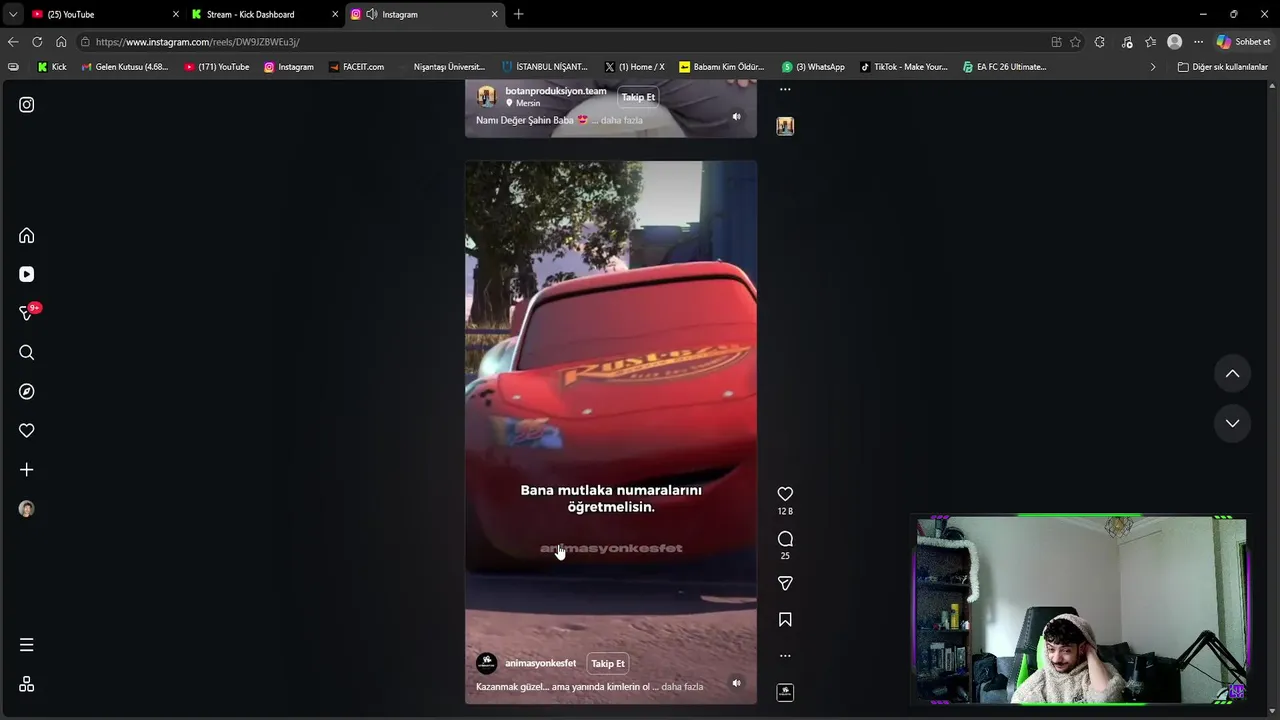Open browser home page

click(x=61, y=42)
